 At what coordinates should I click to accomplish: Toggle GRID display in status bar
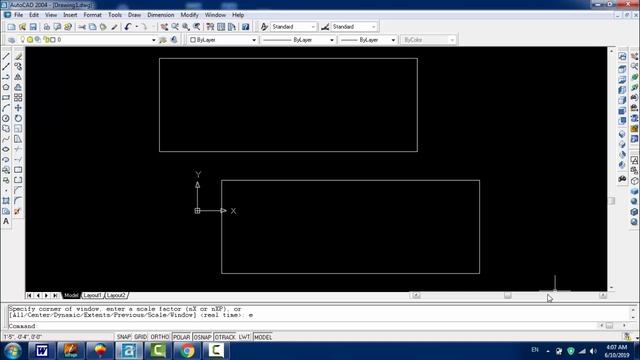(140, 337)
